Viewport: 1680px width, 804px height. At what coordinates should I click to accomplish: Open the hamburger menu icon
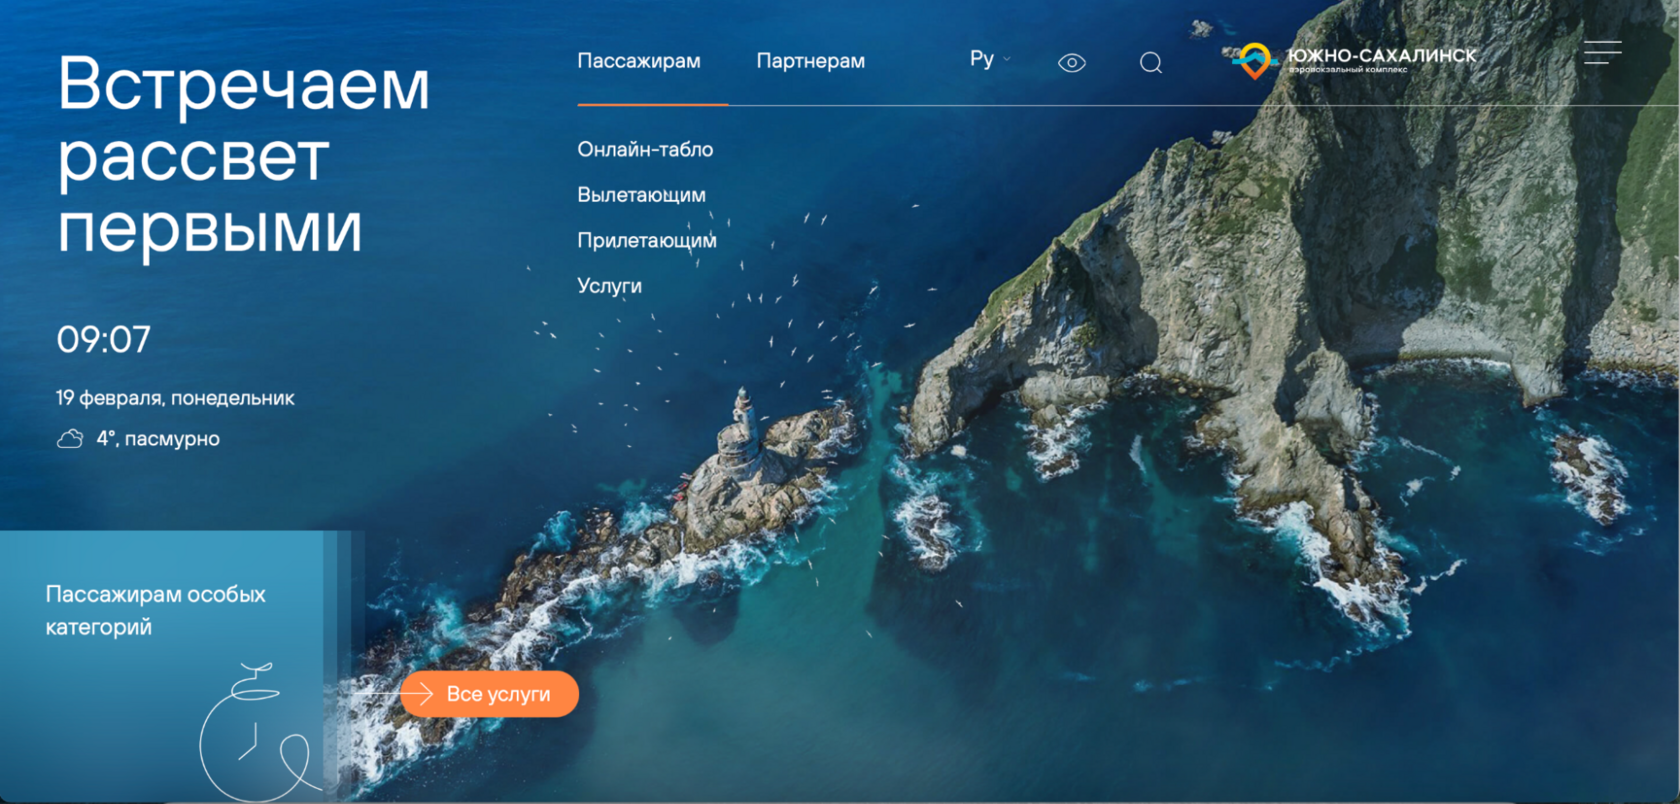click(x=1602, y=53)
